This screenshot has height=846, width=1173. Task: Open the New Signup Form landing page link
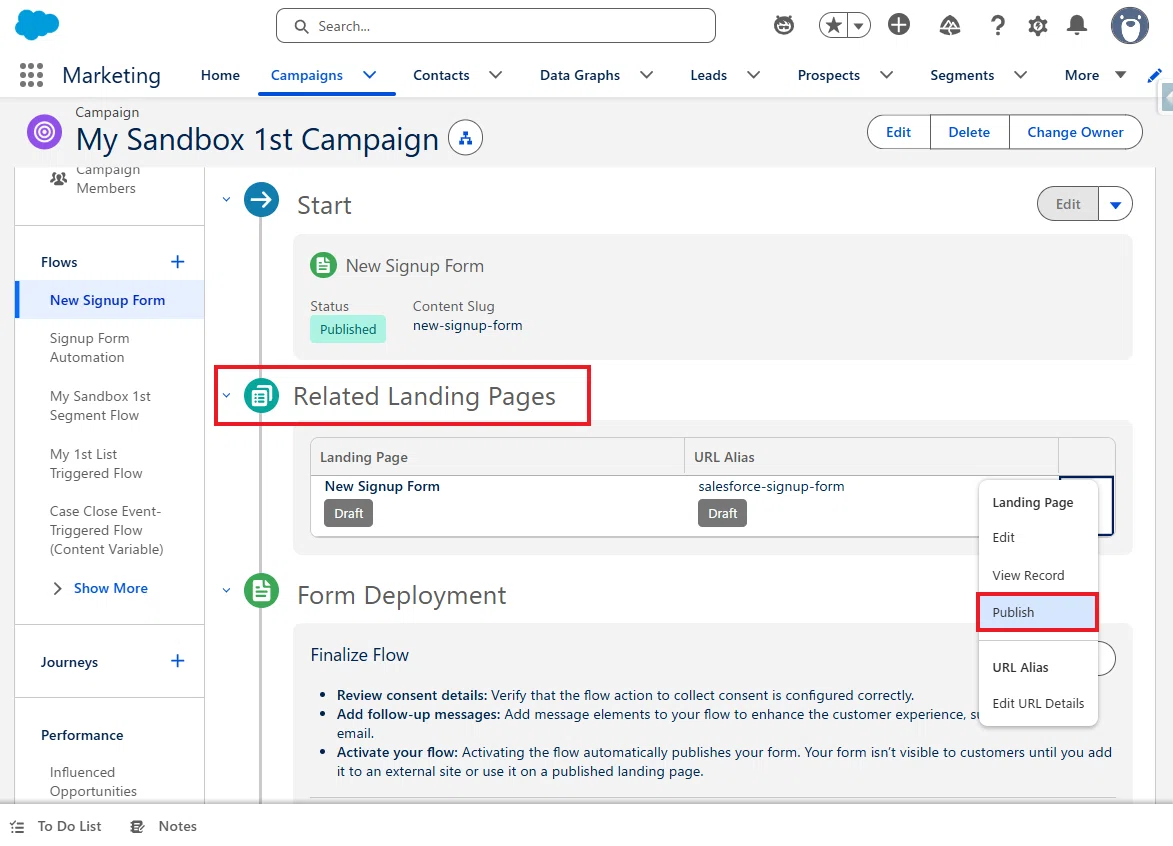click(382, 486)
